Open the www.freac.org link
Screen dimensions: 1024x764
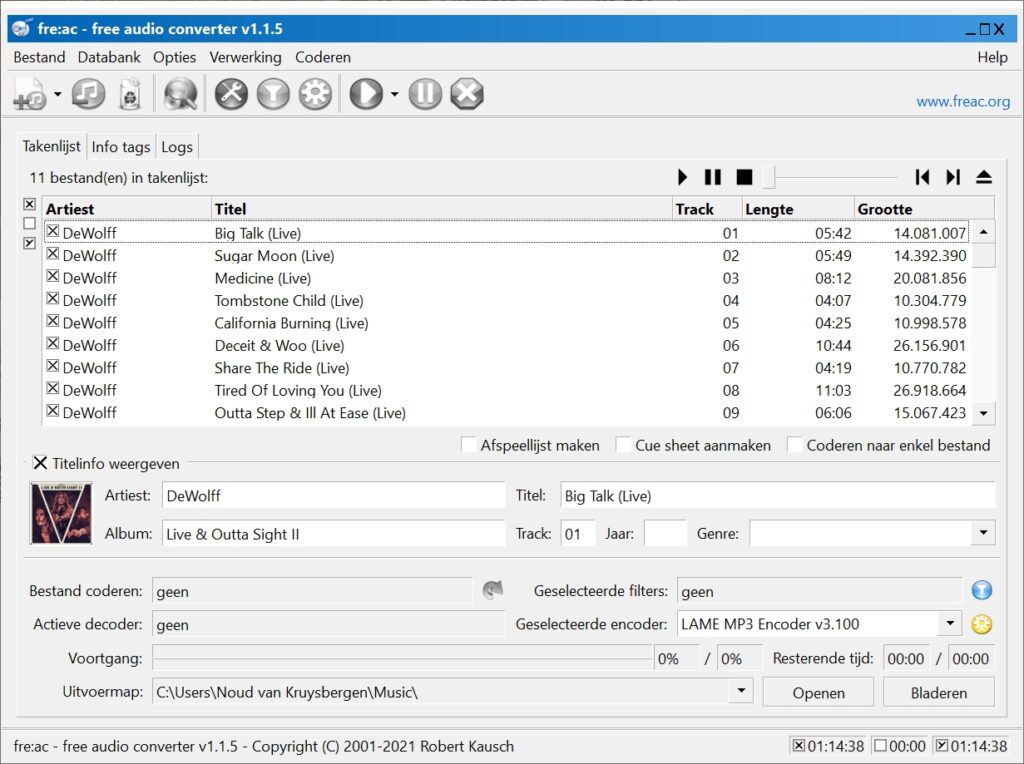[x=963, y=101]
